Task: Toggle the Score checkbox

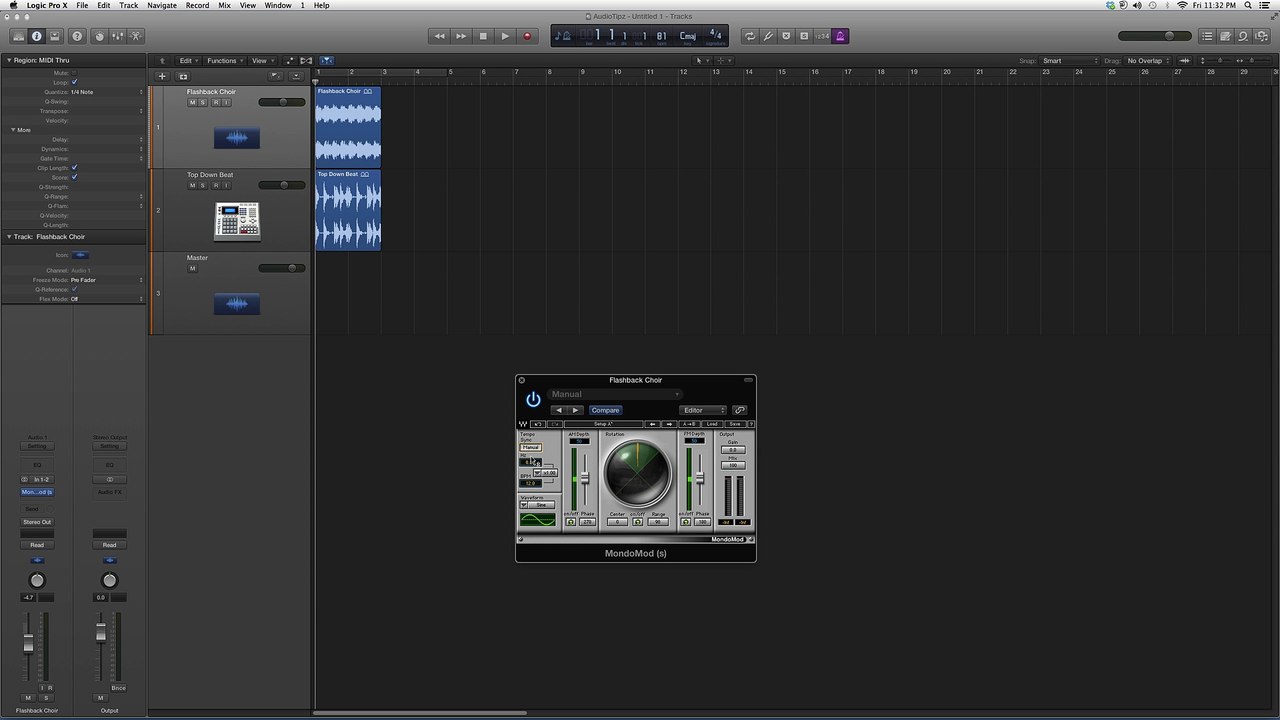Action: pos(74,177)
